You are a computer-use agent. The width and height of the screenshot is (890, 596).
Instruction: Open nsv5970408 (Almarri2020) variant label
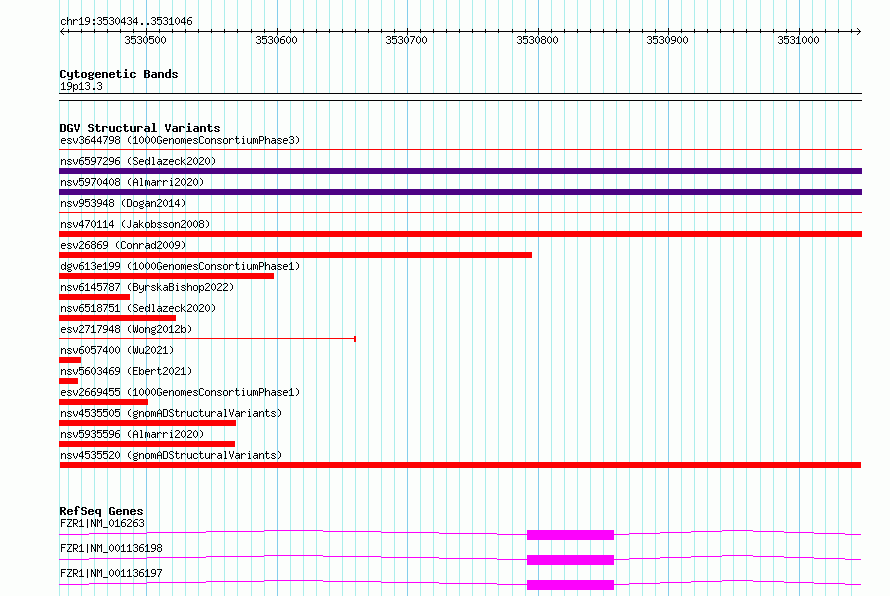click(x=132, y=182)
